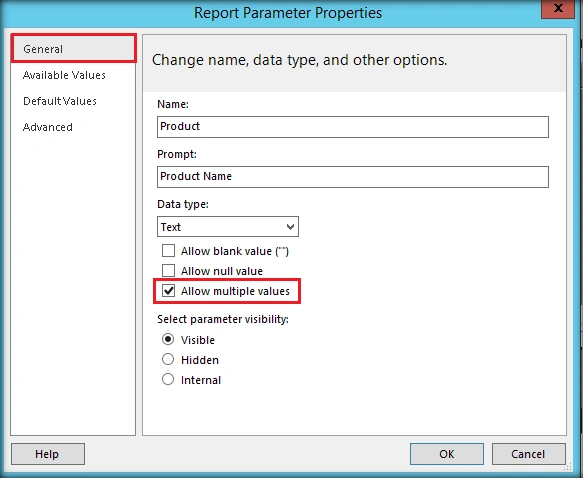Screen dimensions: 583x478
Task: Cancel the parameter dialog
Action: (x=528, y=454)
